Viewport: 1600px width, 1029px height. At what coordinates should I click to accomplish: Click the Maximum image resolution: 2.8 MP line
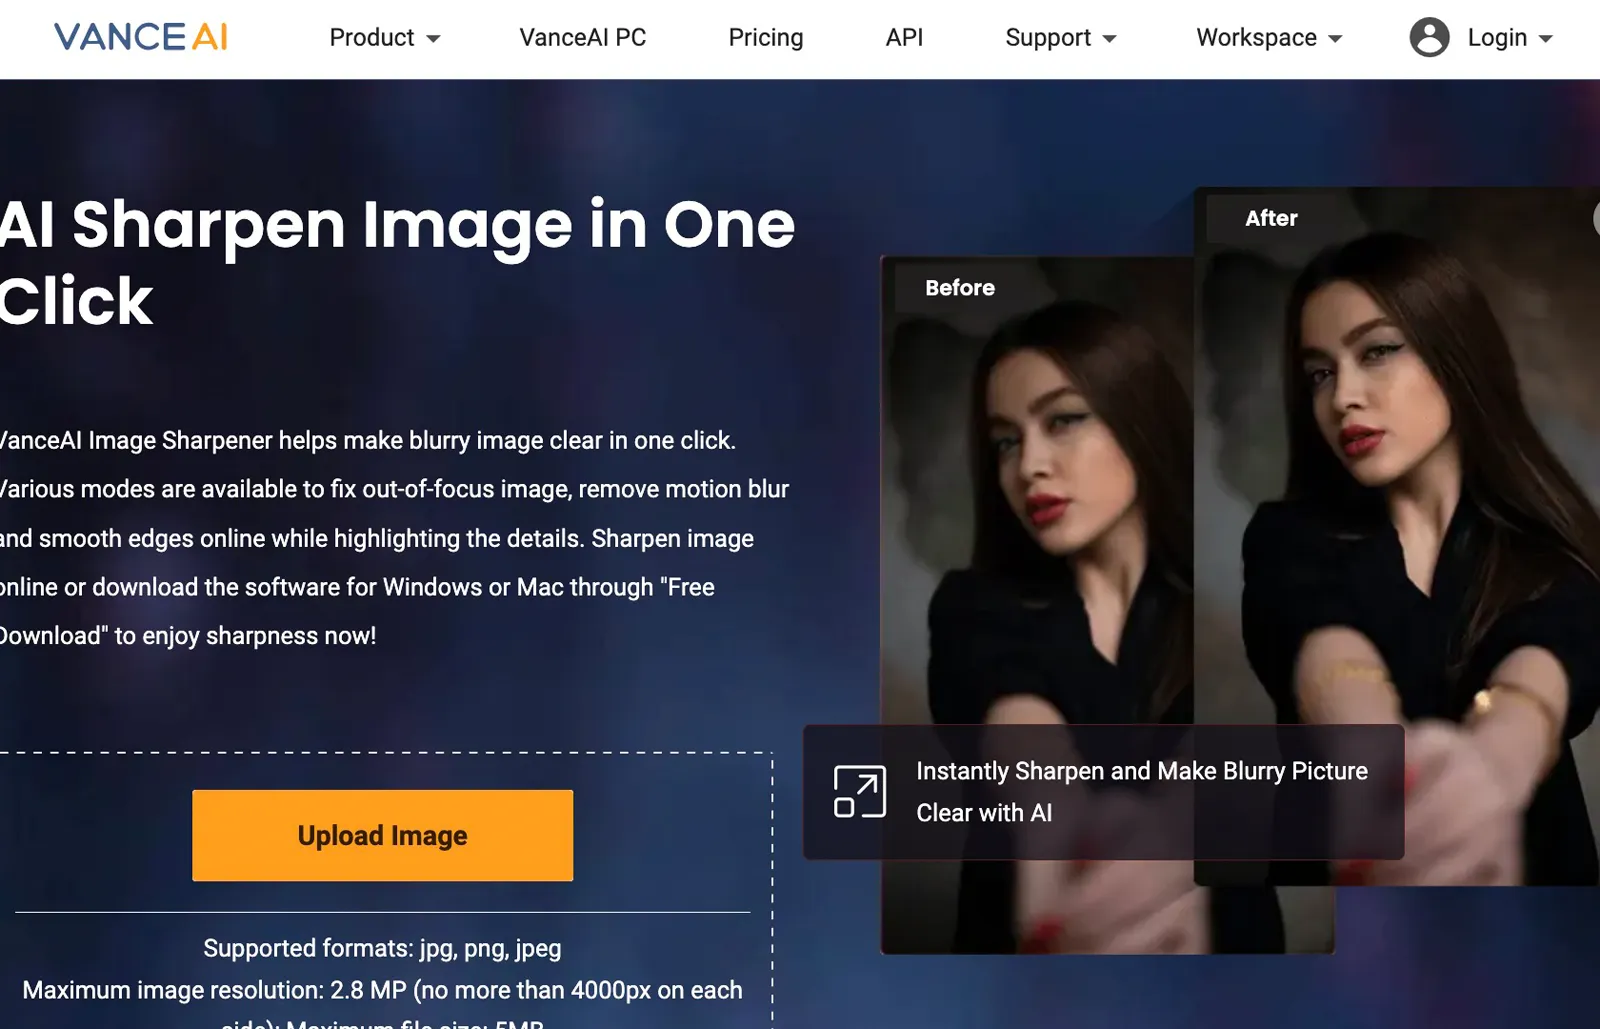382,990
